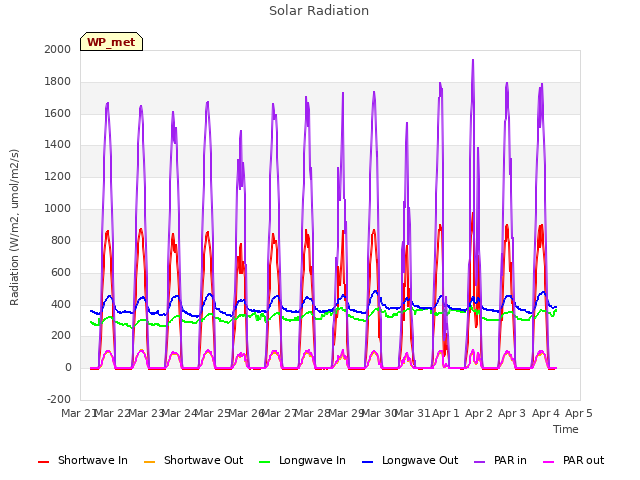The image size is (640, 480).
Task: Click the WP_met label box
Action: click(x=111, y=42)
